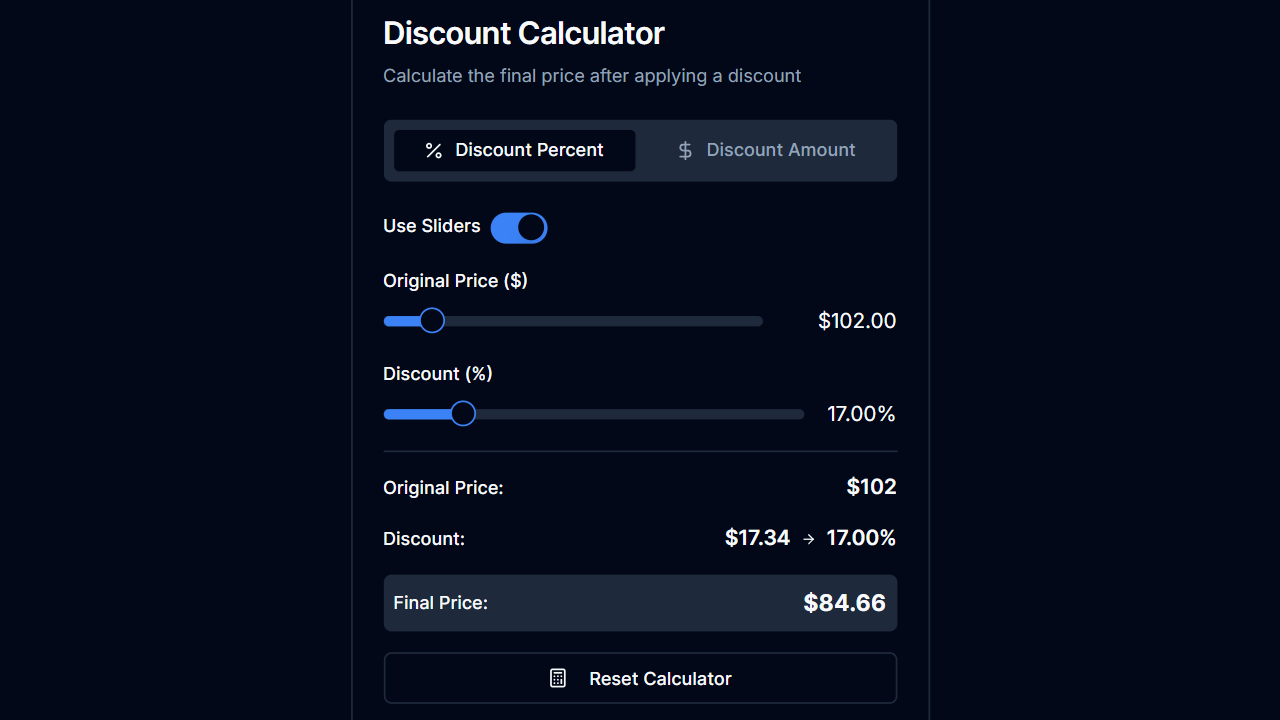The image size is (1280, 720).
Task: Click the dollar sign icon next to Discount Amount
Action: (684, 150)
